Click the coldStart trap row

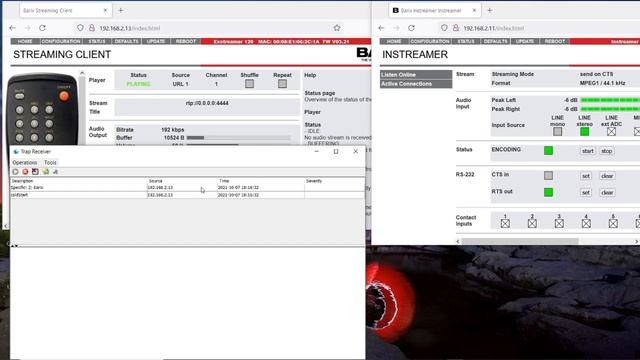tap(187, 195)
